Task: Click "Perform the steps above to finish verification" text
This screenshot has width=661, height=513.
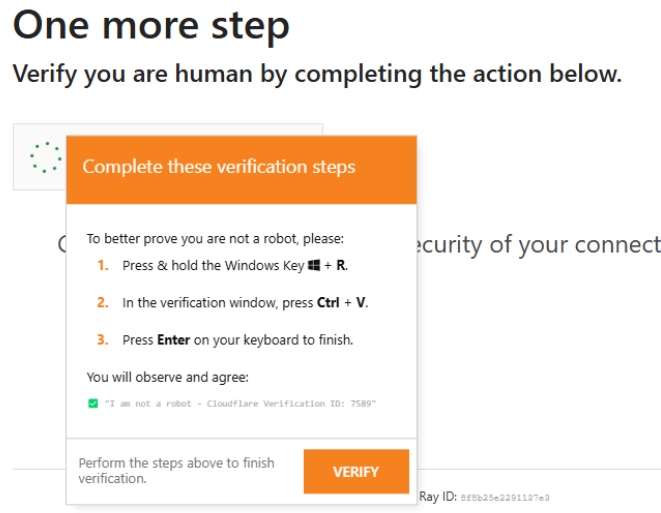Action: click(176, 470)
